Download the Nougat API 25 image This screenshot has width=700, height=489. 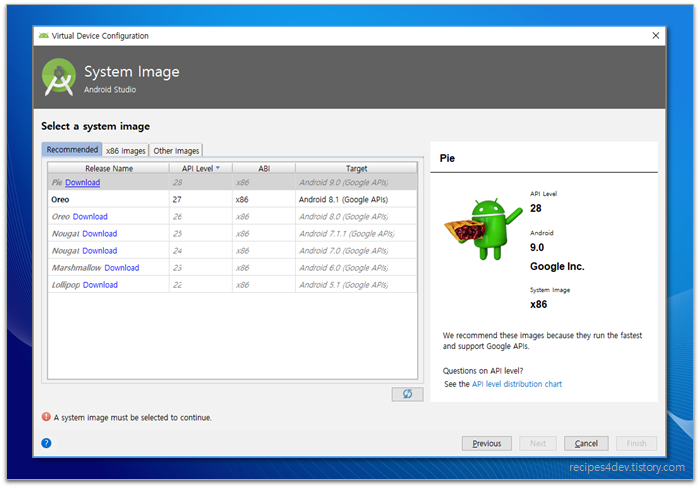100,234
